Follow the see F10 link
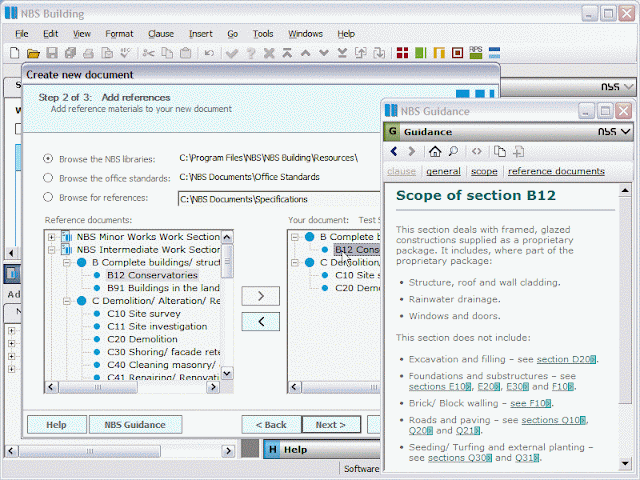The width and height of the screenshot is (640, 480). pos(531,403)
